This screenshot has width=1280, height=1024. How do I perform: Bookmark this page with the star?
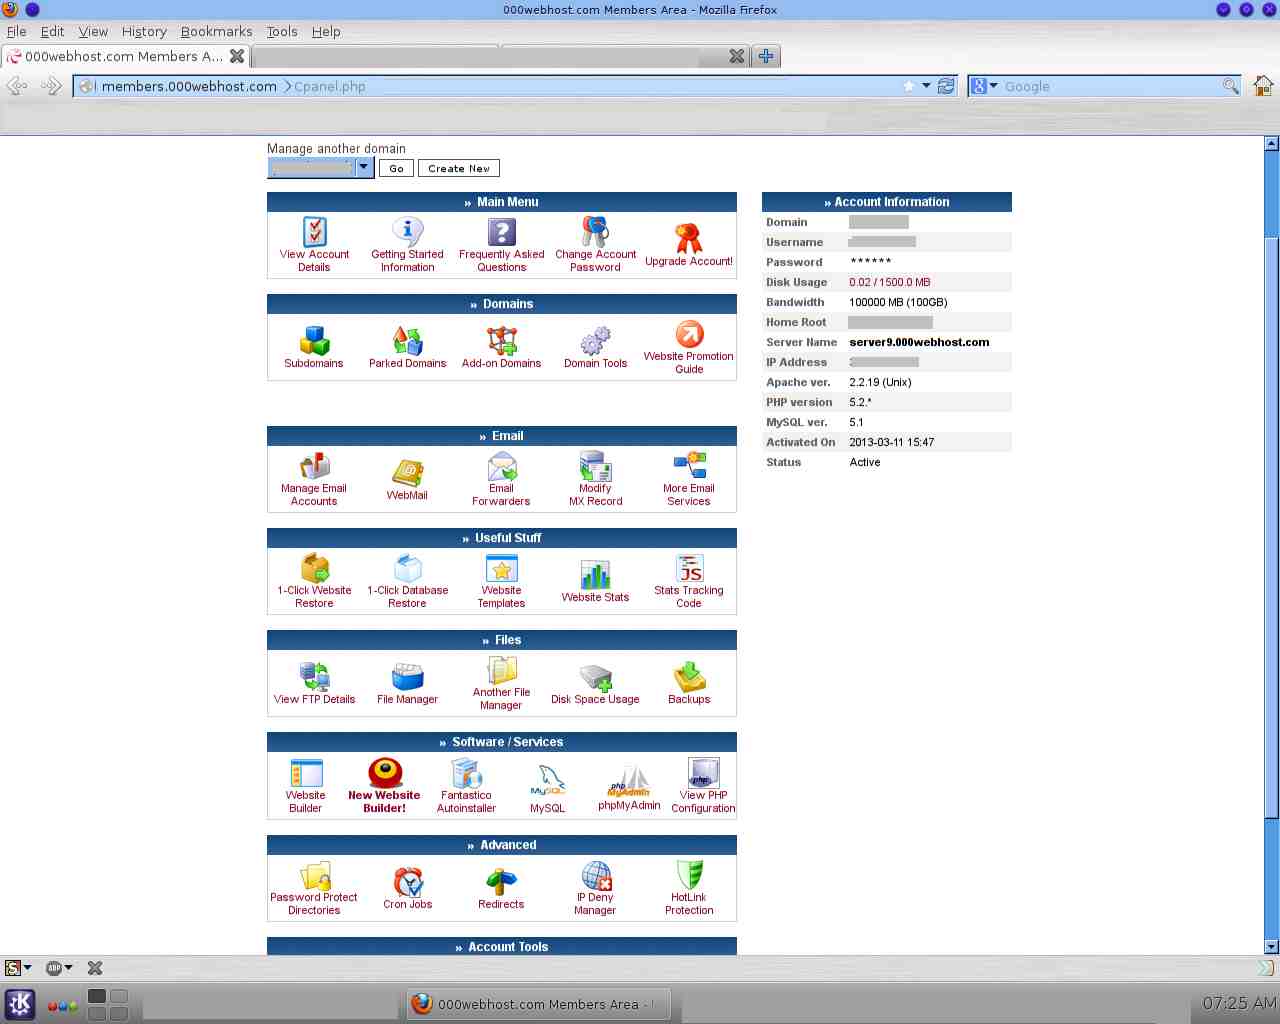pyautogui.click(x=909, y=86)
